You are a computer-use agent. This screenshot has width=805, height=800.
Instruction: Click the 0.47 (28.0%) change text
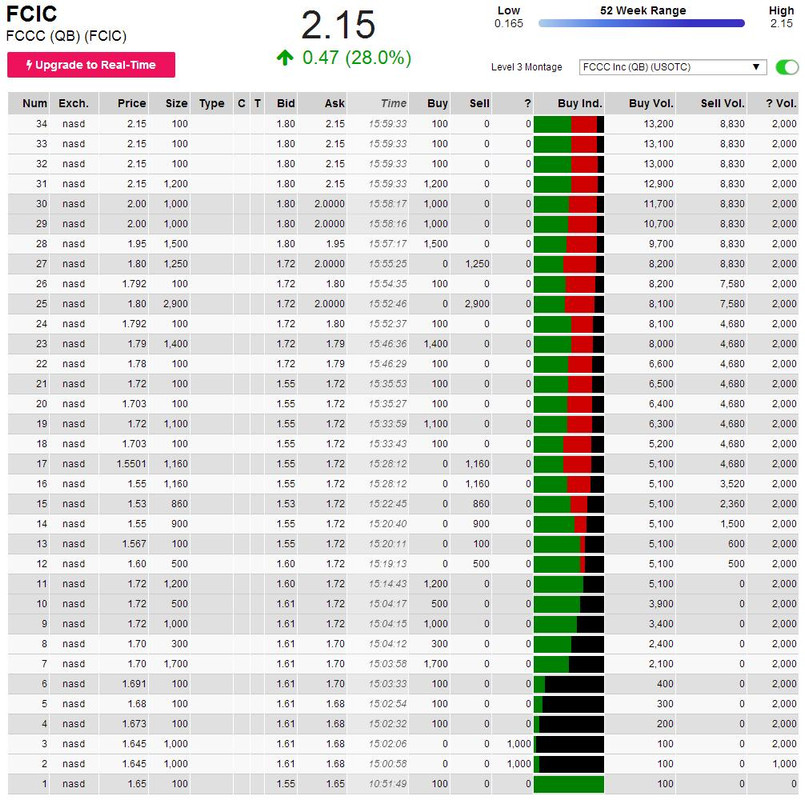coord(357,58)
